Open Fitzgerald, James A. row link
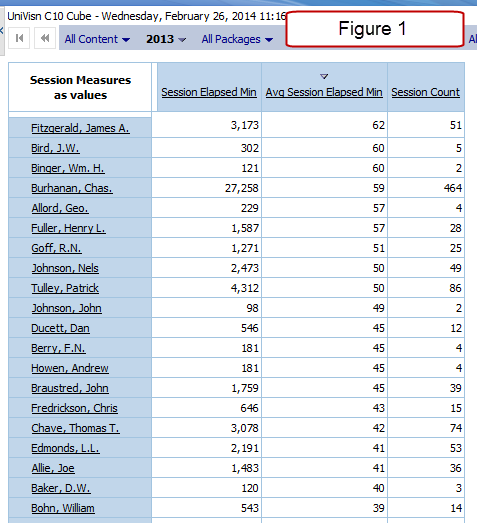The image size is (477, 523). coord(80,128)
